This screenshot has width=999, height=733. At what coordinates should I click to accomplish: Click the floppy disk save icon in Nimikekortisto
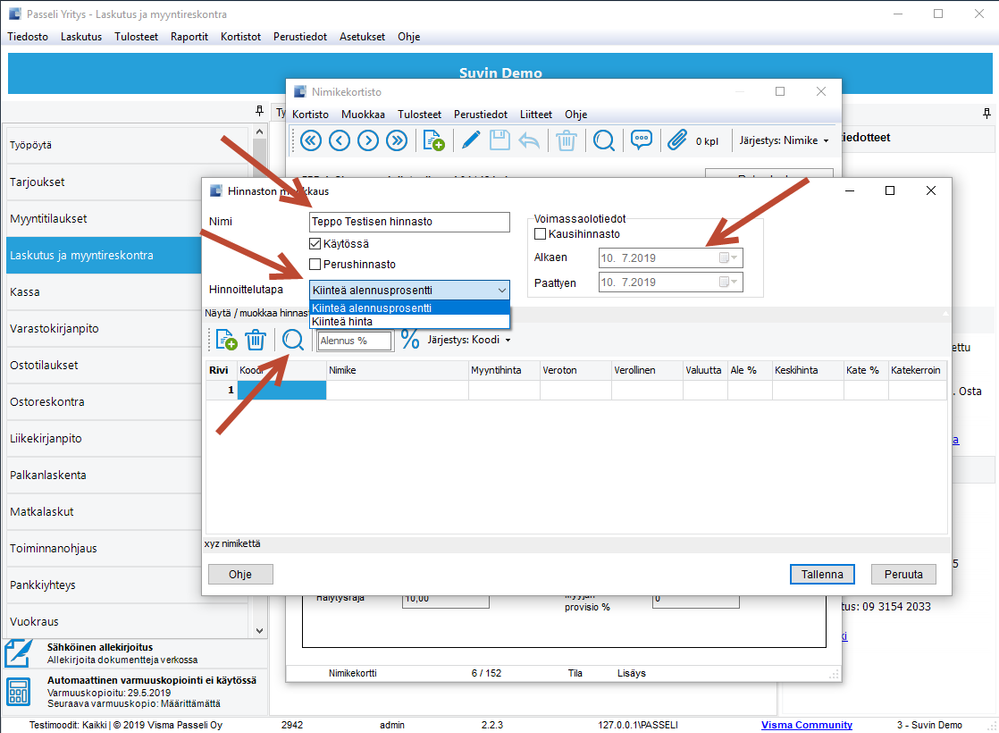[500, 140]
